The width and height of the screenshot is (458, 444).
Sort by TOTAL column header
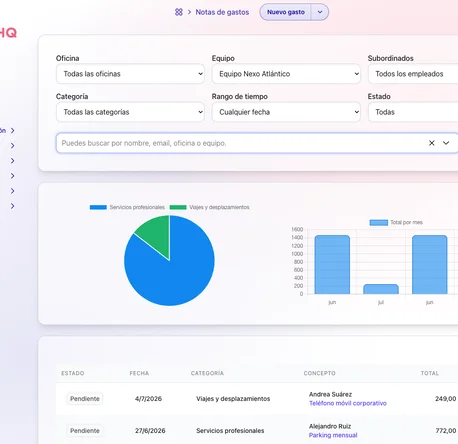pyautogui.click(x=430, y=373)
